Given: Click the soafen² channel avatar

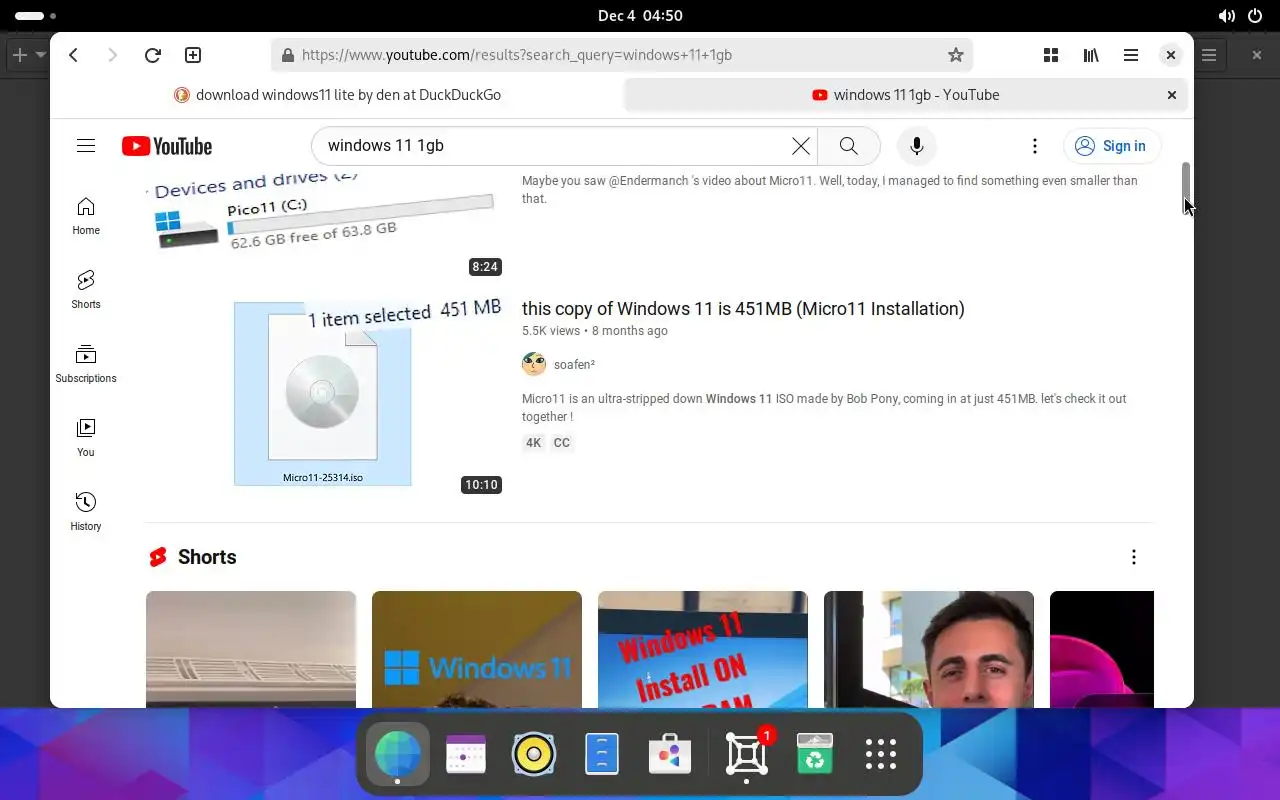Looking at the screenshot, I should click(x=534, y=364).
